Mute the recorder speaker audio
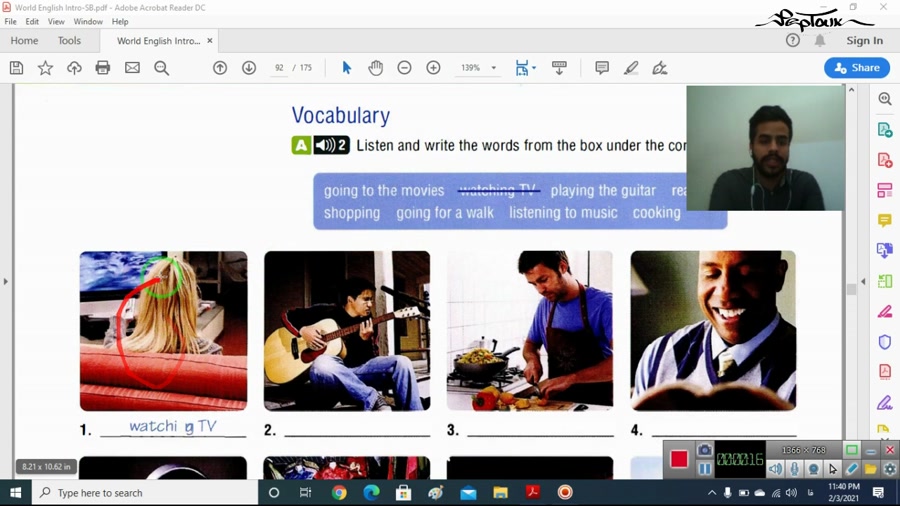This screenshot has width=900, height=506. [775, 469]
